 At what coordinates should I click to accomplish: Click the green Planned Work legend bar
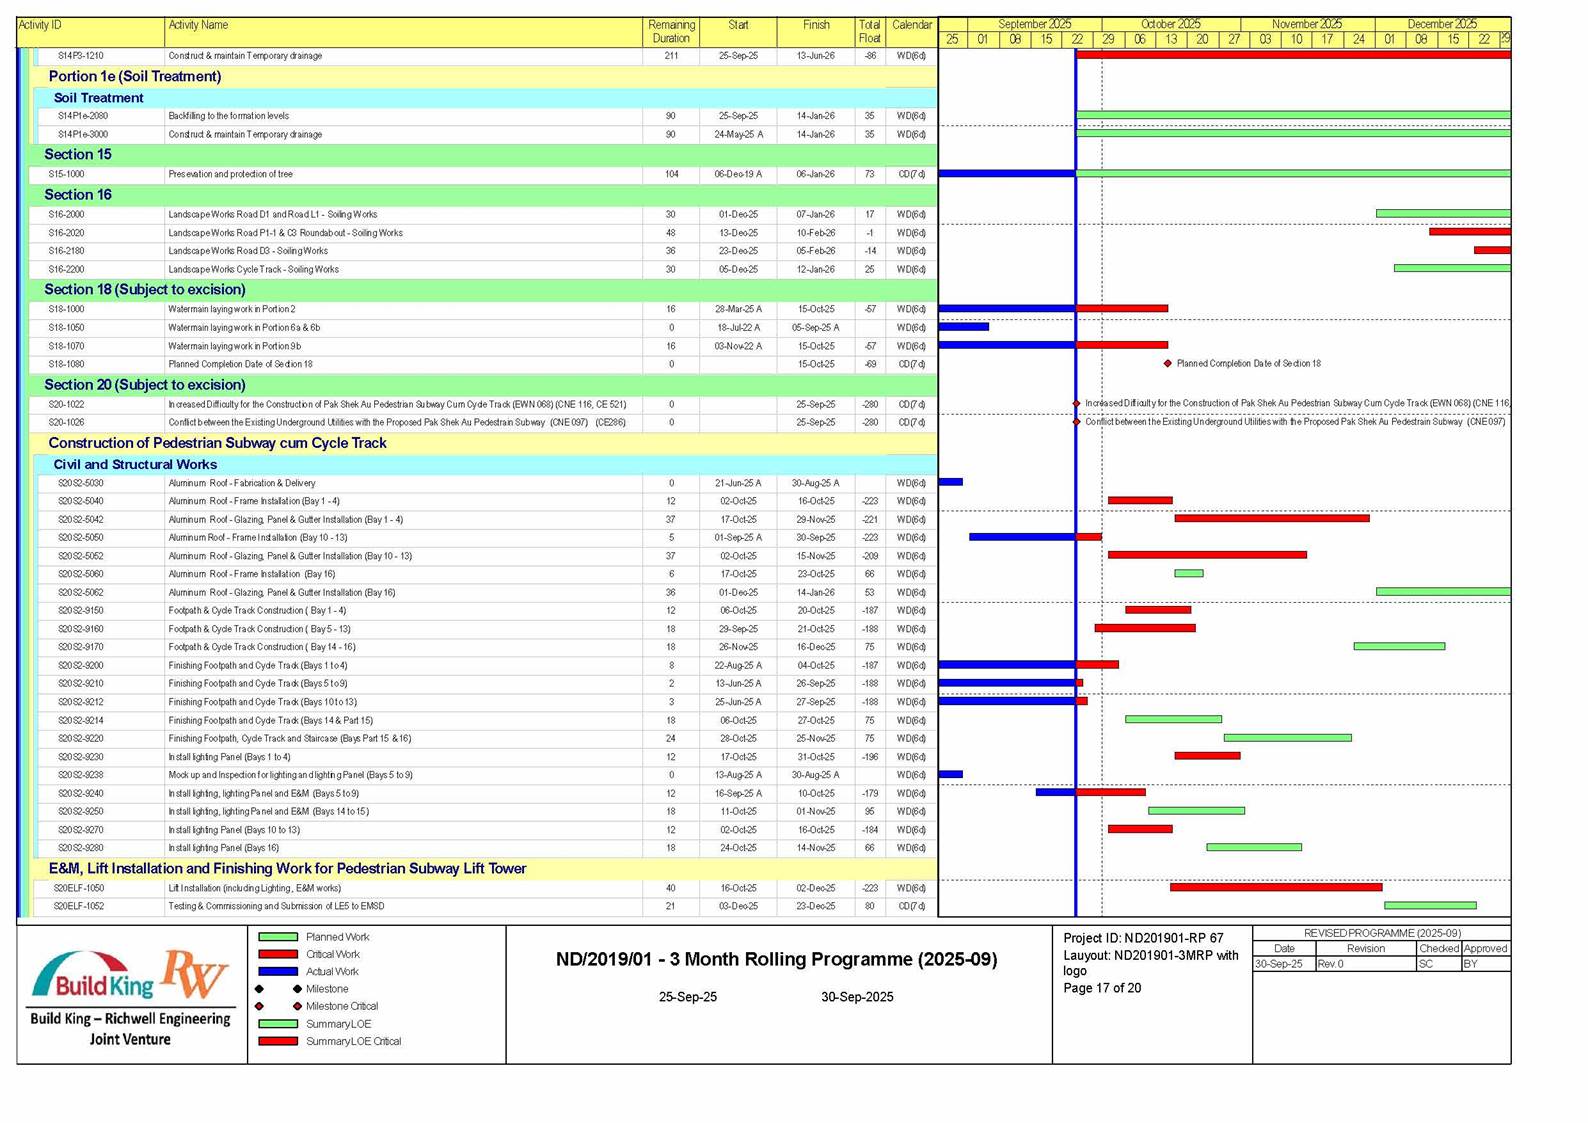click(x=278, y=937)
